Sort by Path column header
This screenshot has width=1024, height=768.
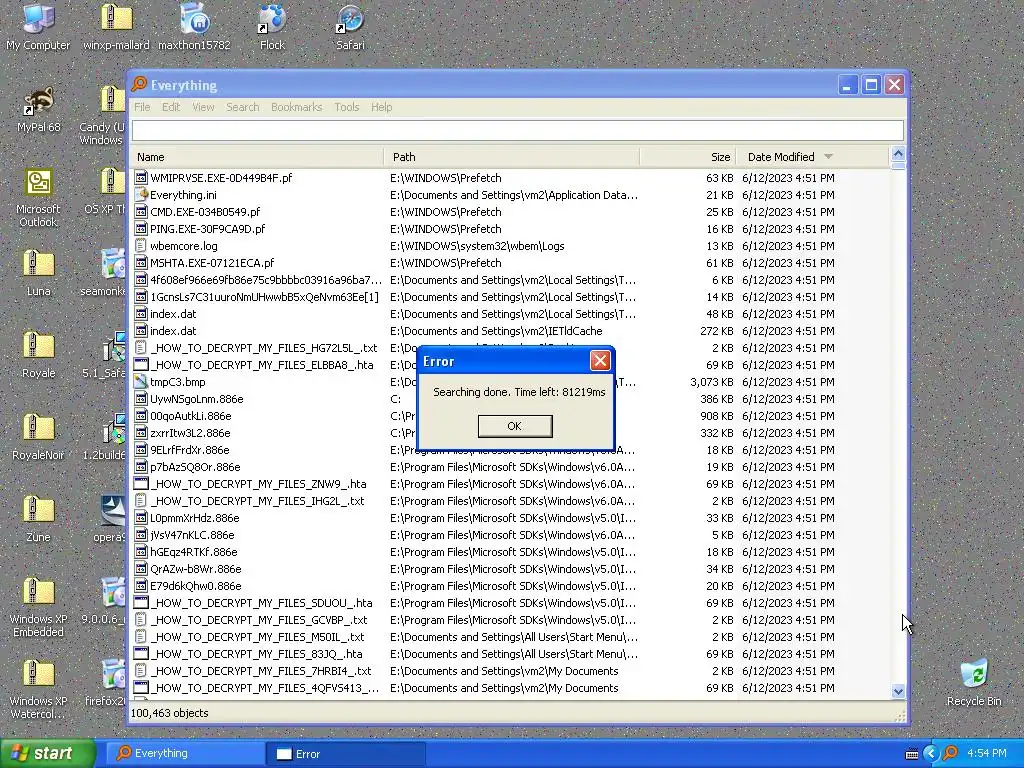(512, 157)
